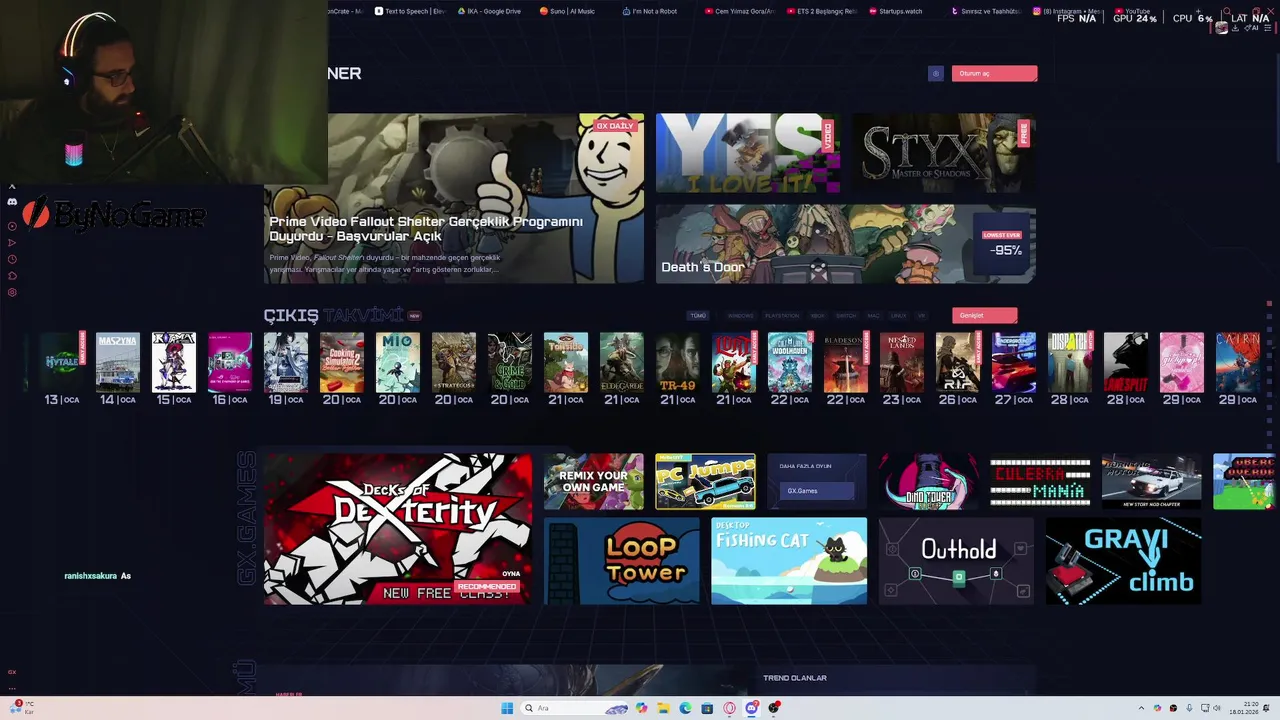The image size is (1280, 720).
Task: Open the Outhold game tile
Action: tap(956, 561)
